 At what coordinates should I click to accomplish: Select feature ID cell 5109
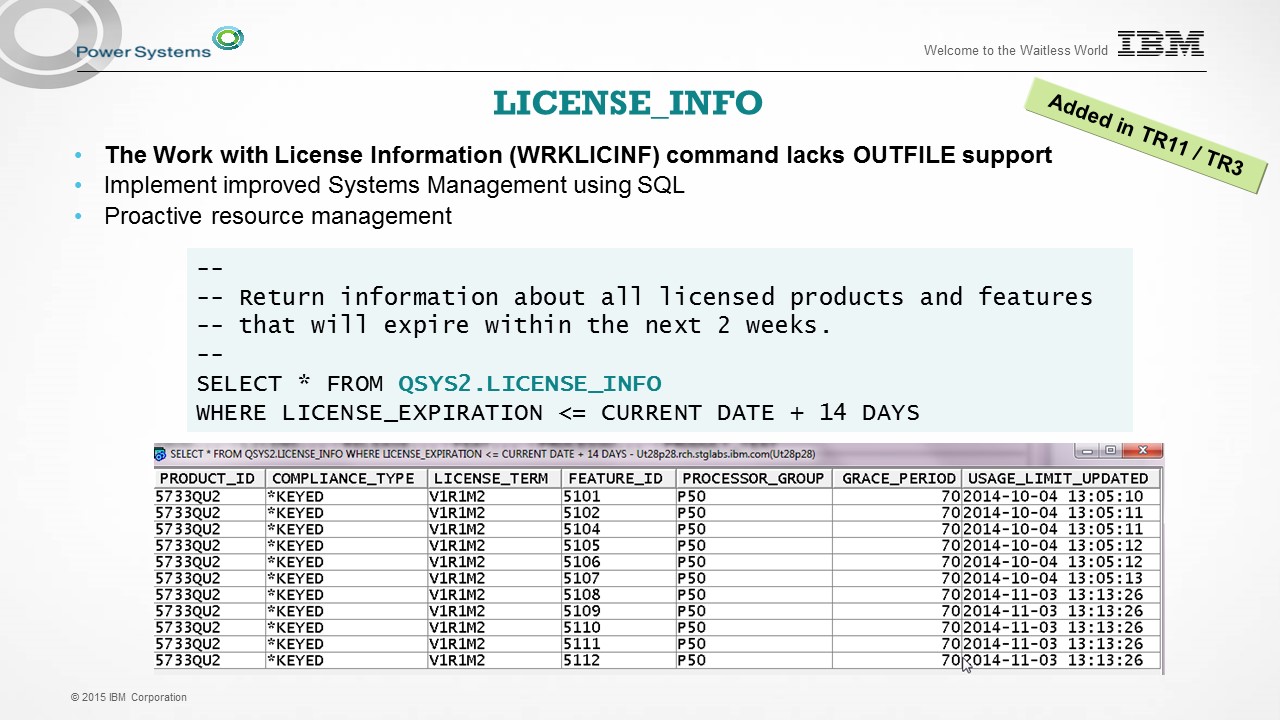[618, 611]
